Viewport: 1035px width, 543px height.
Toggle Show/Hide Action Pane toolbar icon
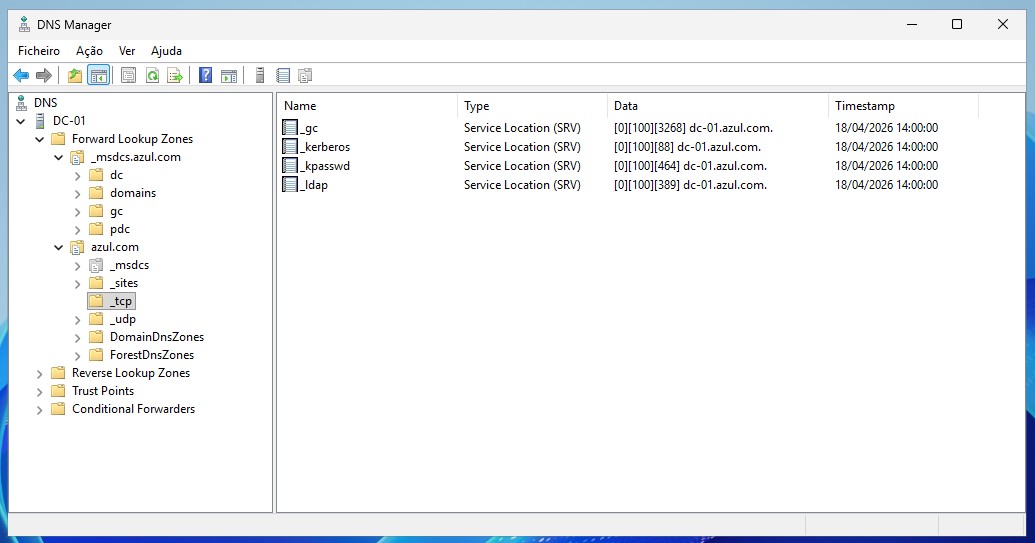tap(229, 76)
